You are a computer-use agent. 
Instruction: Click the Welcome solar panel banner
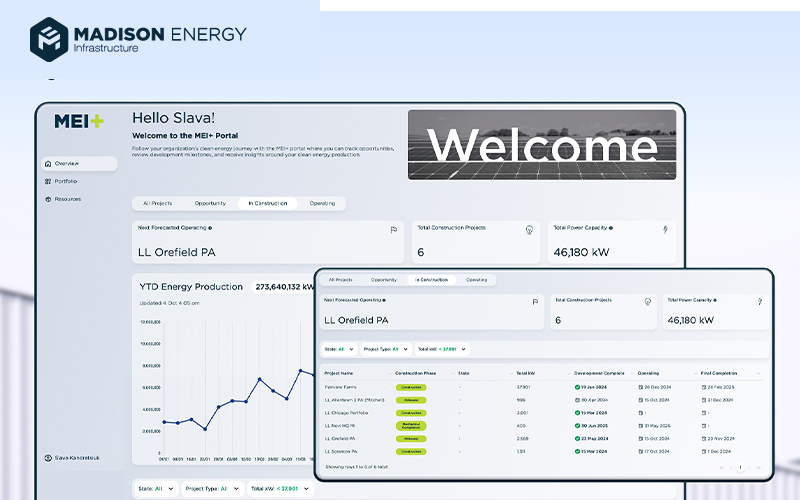click(x=542, y=145)
